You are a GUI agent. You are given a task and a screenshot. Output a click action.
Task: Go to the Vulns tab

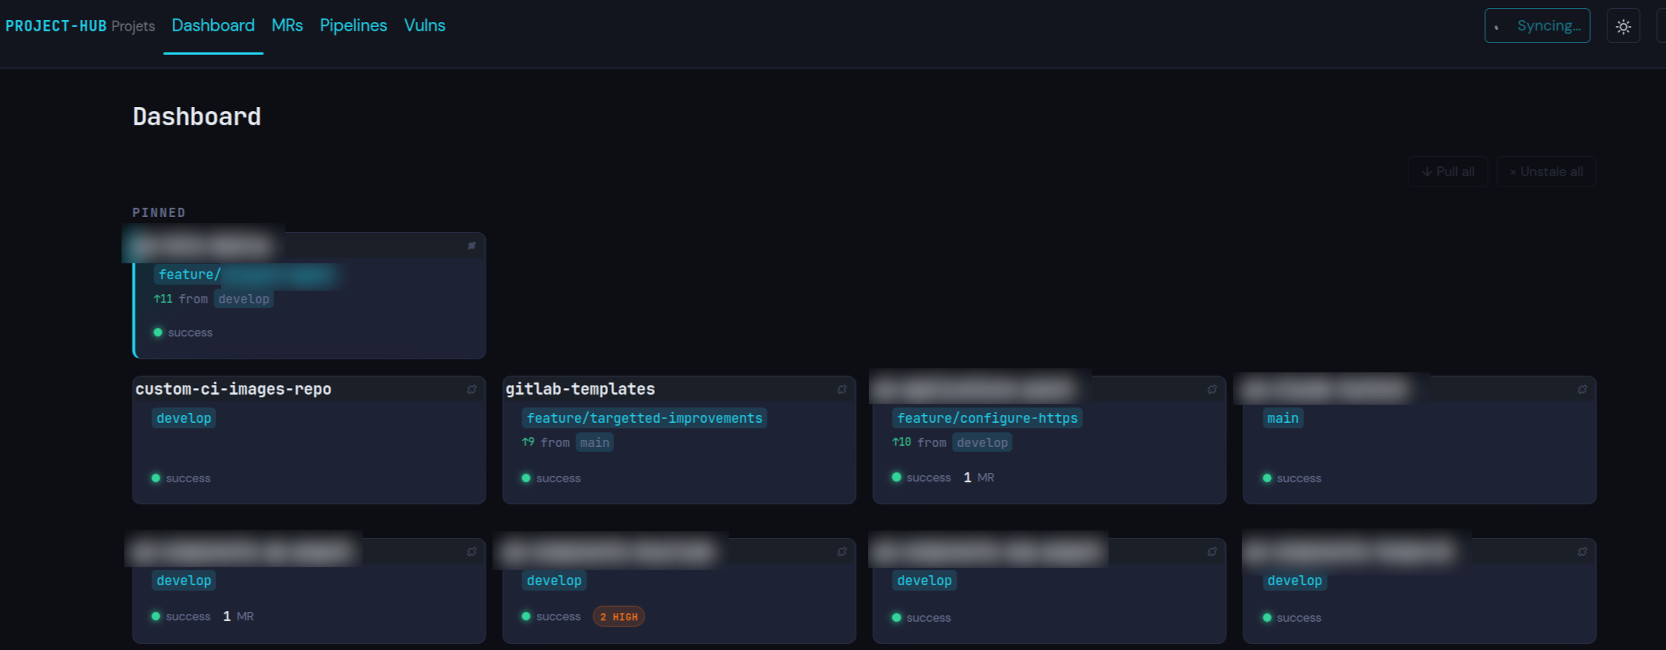(x=425, y=26)
